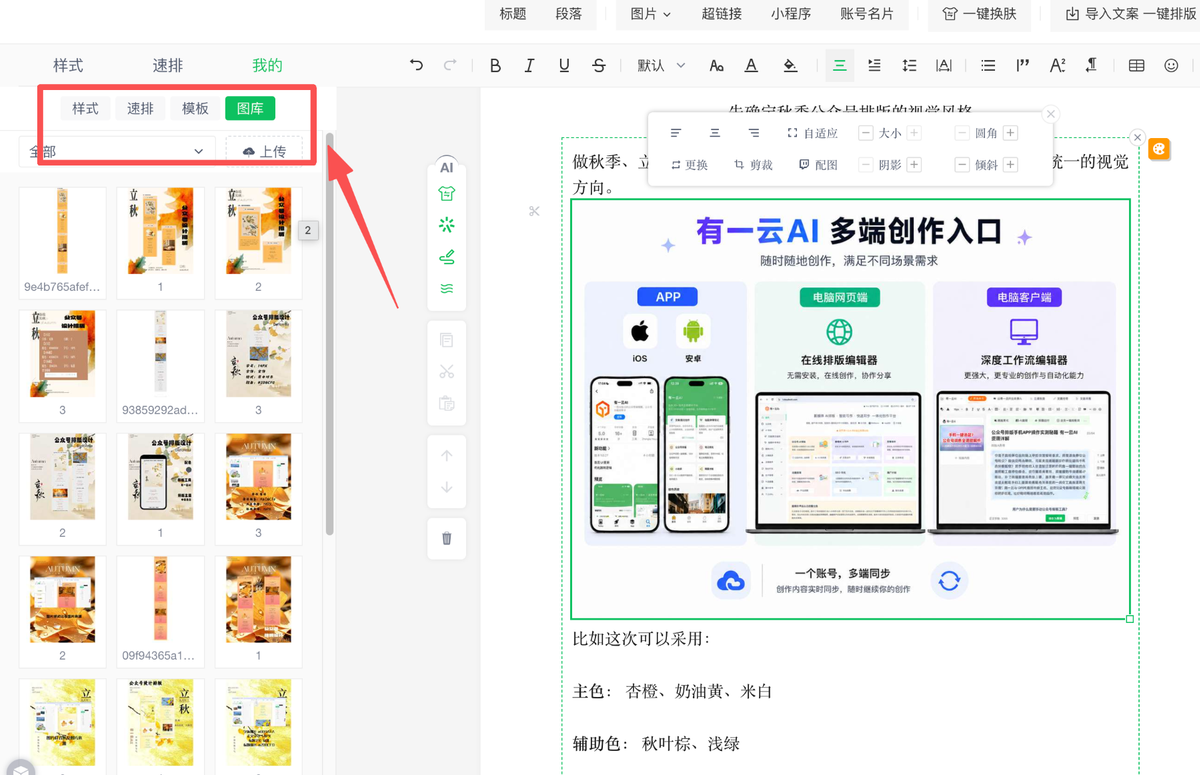Click the 段落 button
The height and width of the screenshot is (775, 1200).
click(x=569, y=14)
